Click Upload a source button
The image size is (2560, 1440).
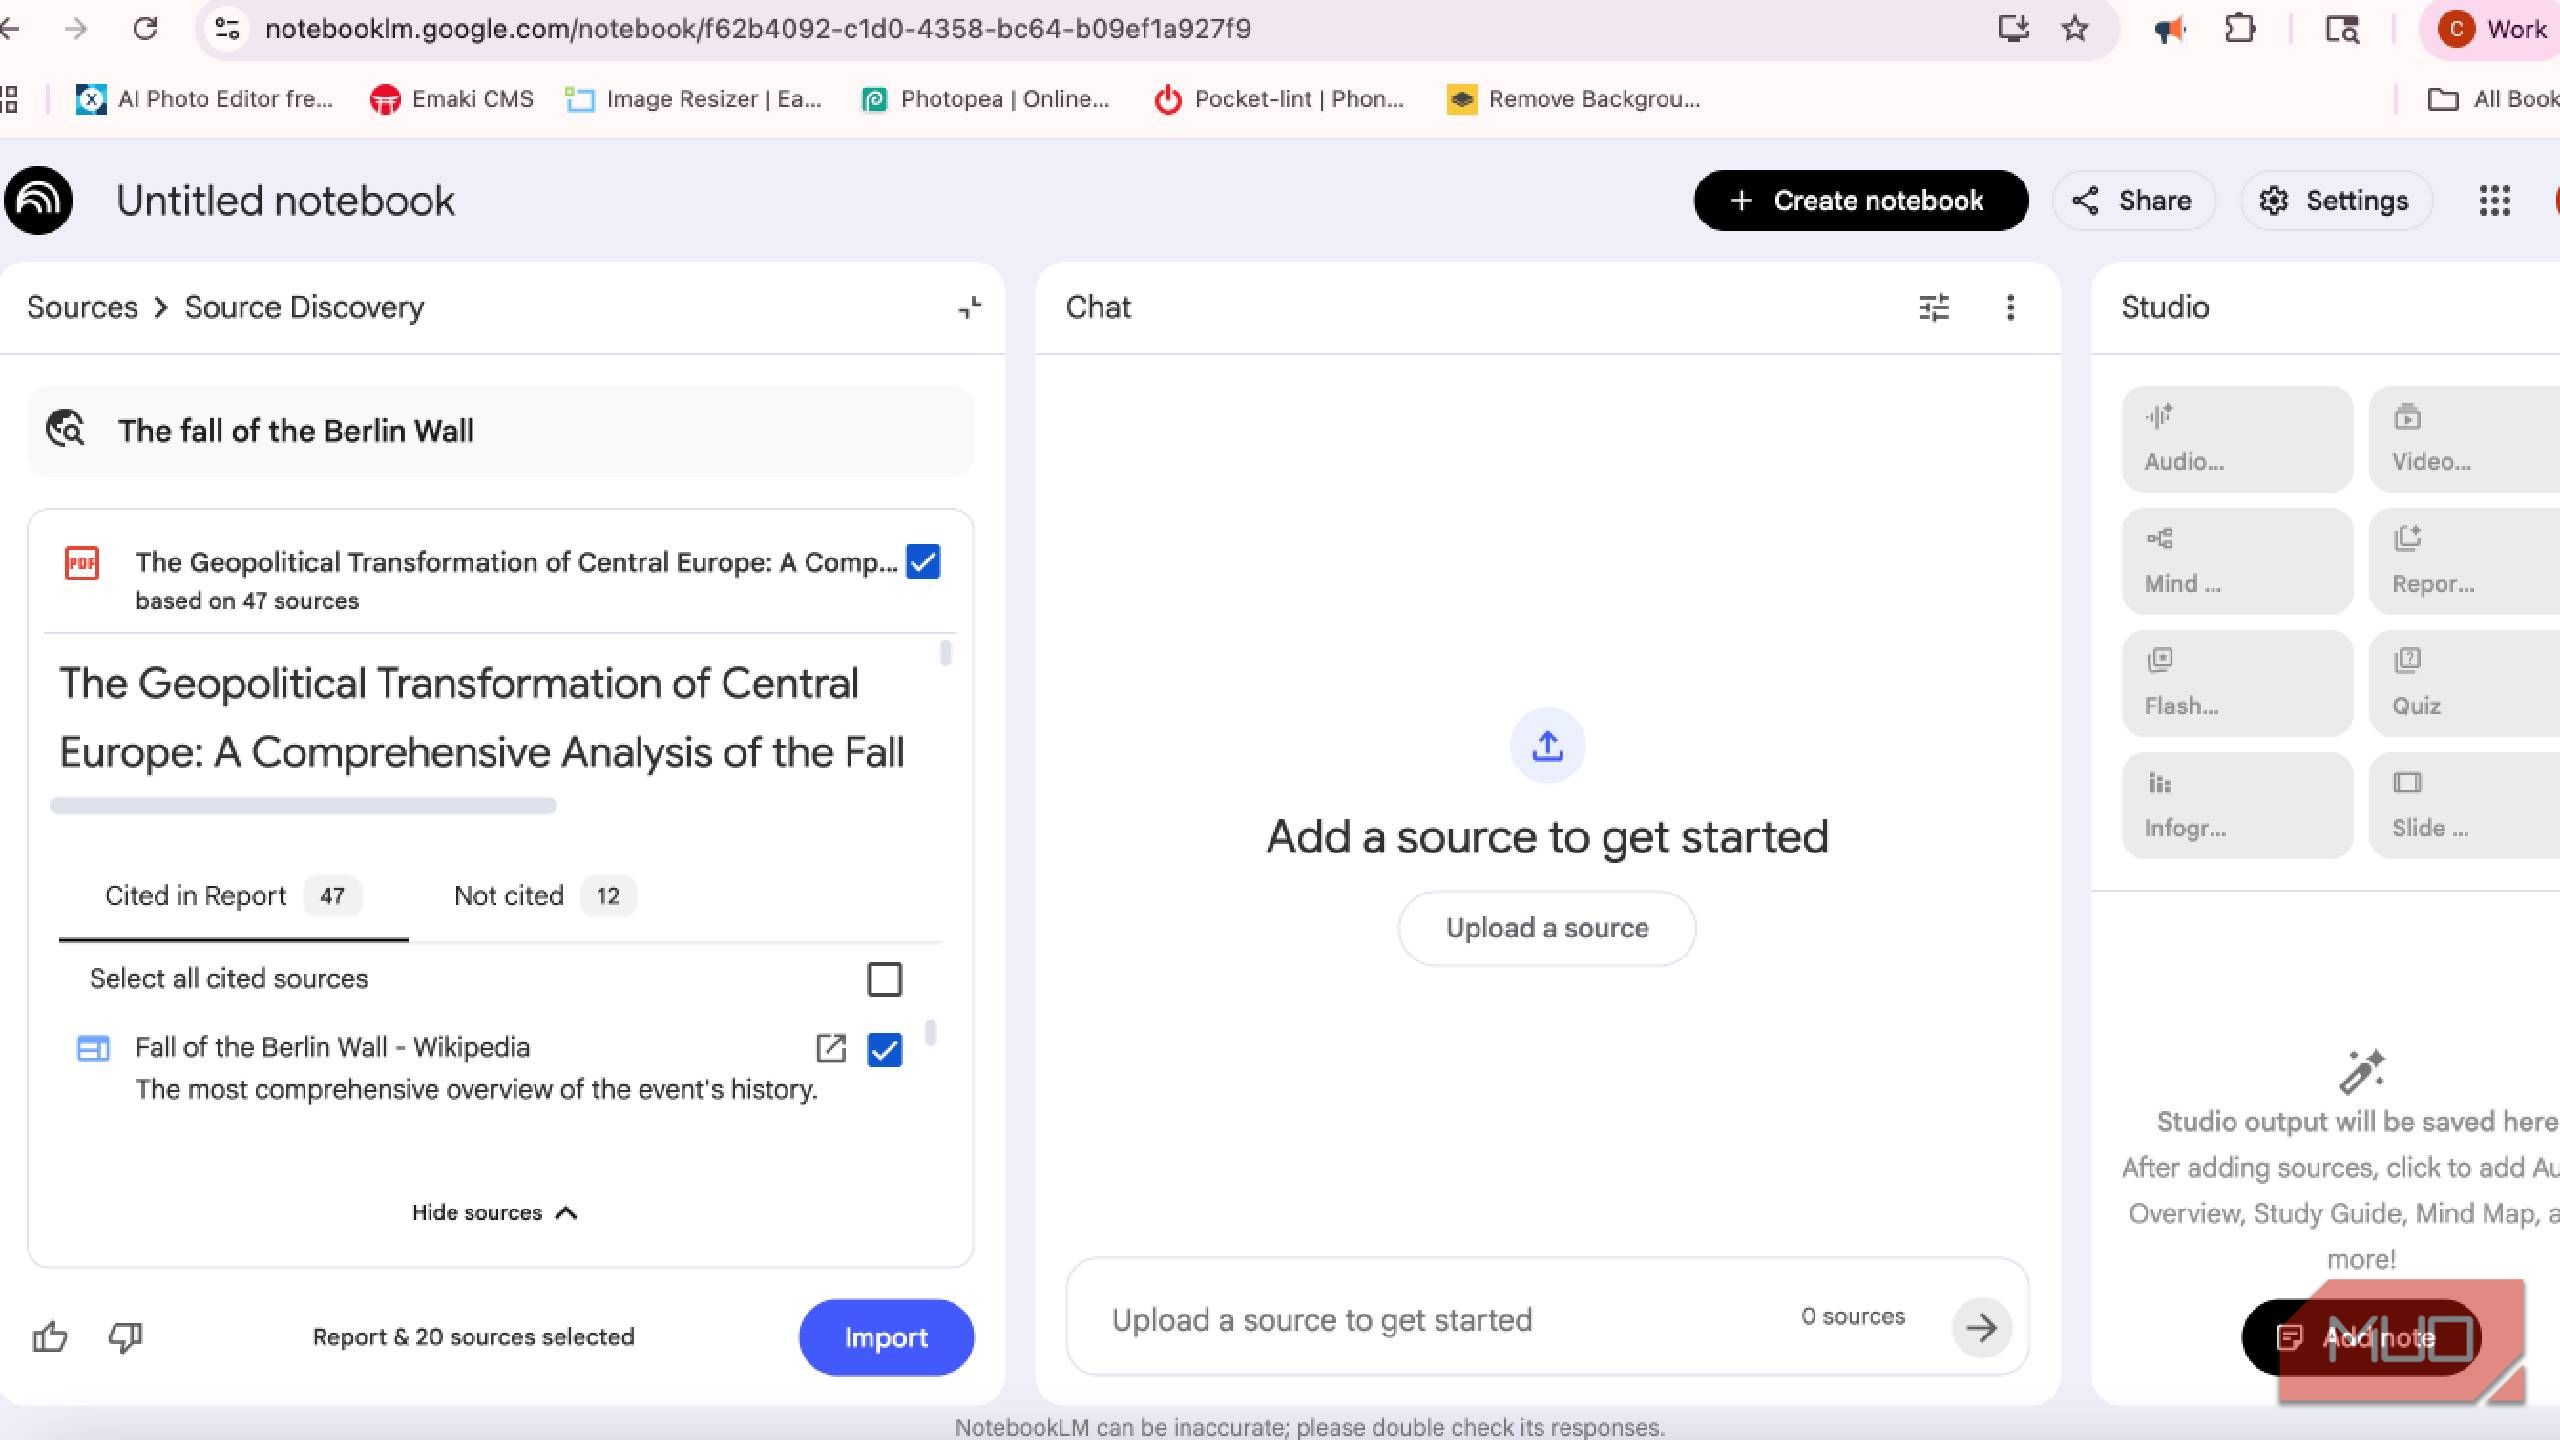(x=1547, y=928)
